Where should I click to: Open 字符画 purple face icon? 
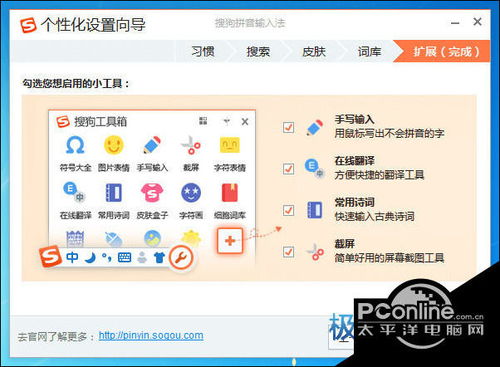pos(191,193)
